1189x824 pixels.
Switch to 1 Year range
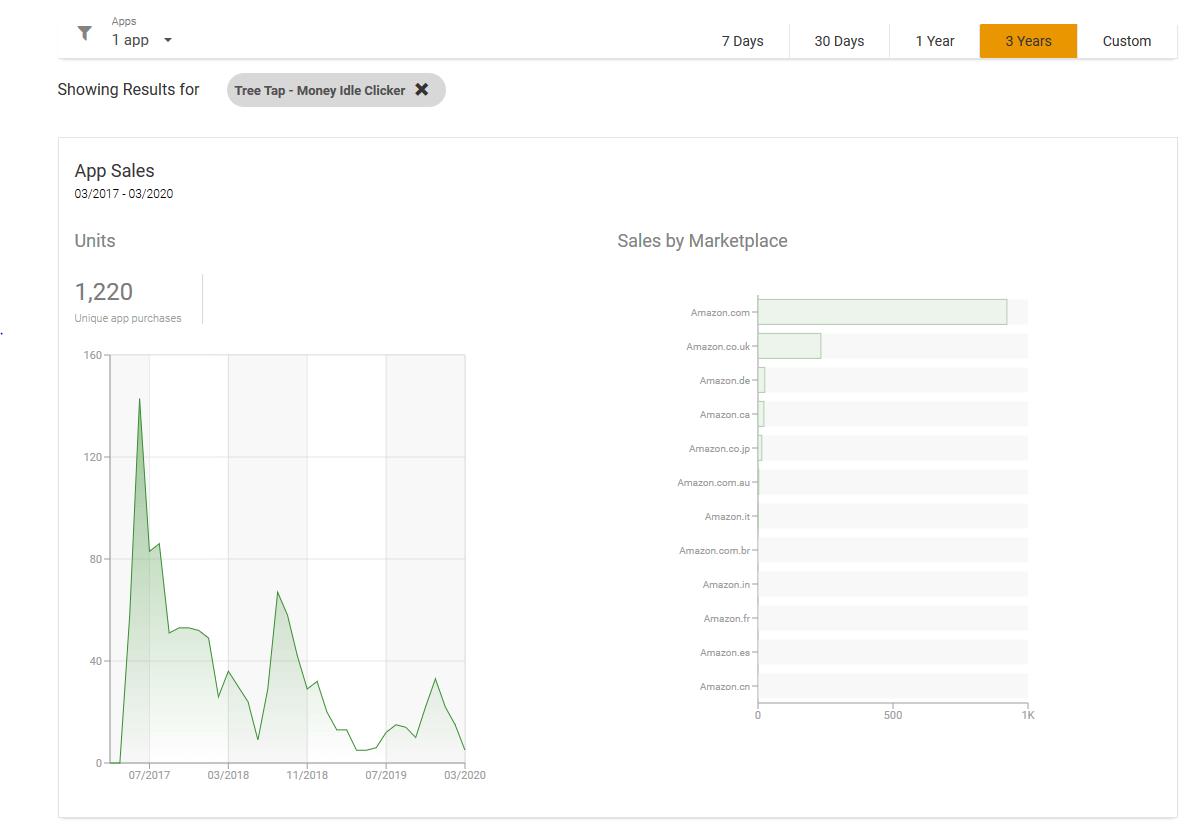pos(934,41)
